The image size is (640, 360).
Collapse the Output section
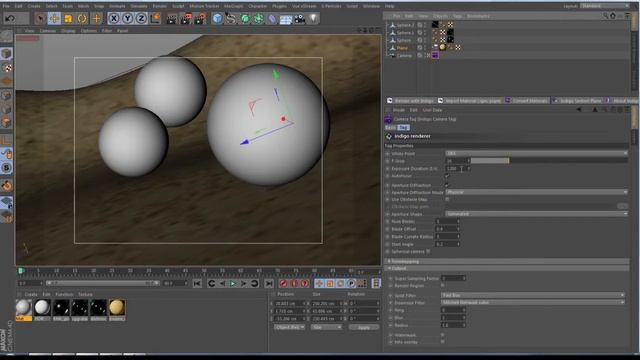(x=507, y=268)
